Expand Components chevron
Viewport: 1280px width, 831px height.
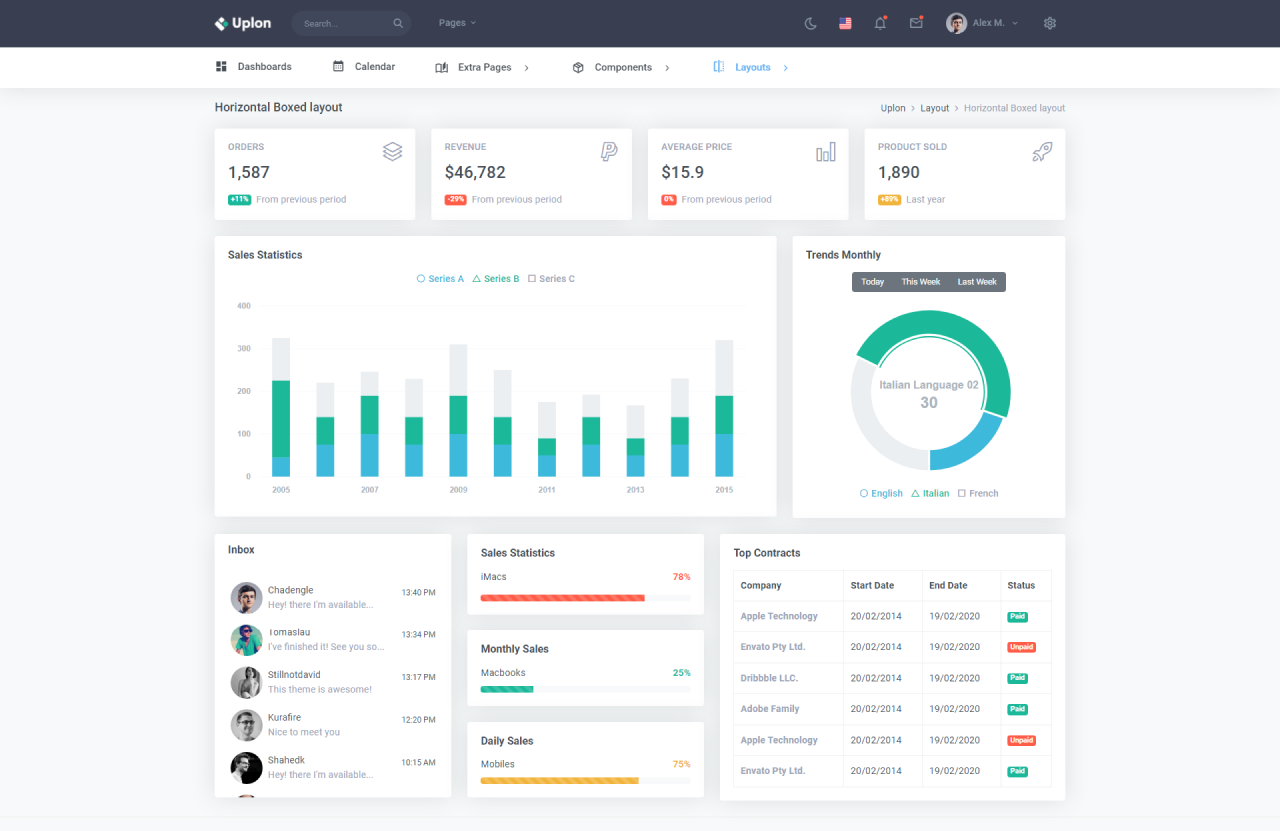click(x=667, y=68)
